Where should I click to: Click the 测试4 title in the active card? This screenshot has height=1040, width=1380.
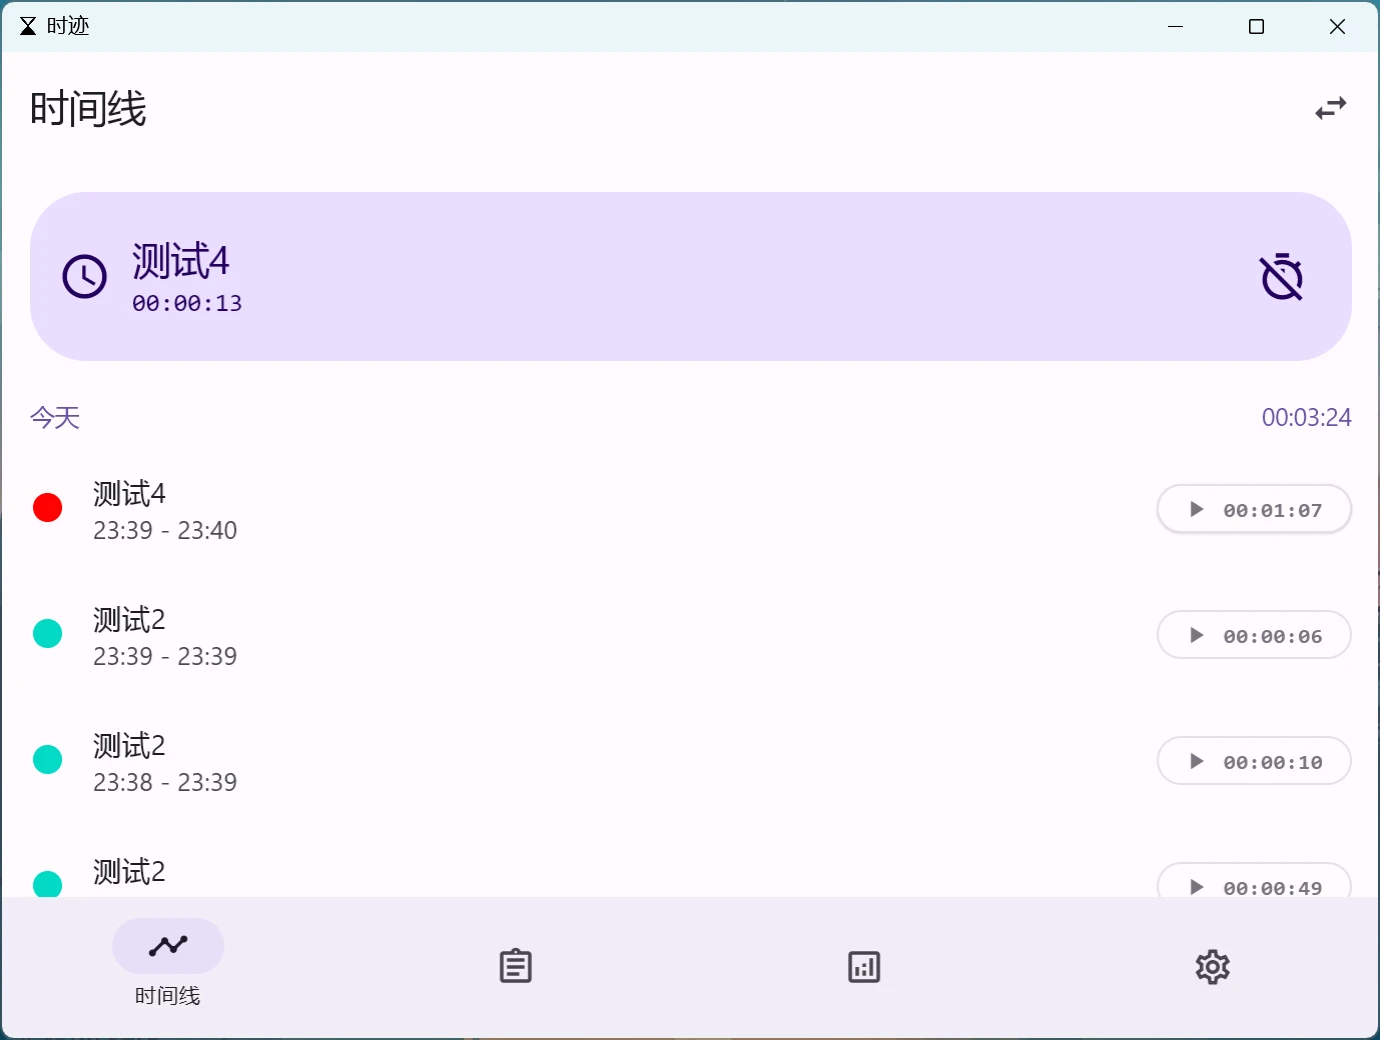pyautogui.click(x=181, y=261)
